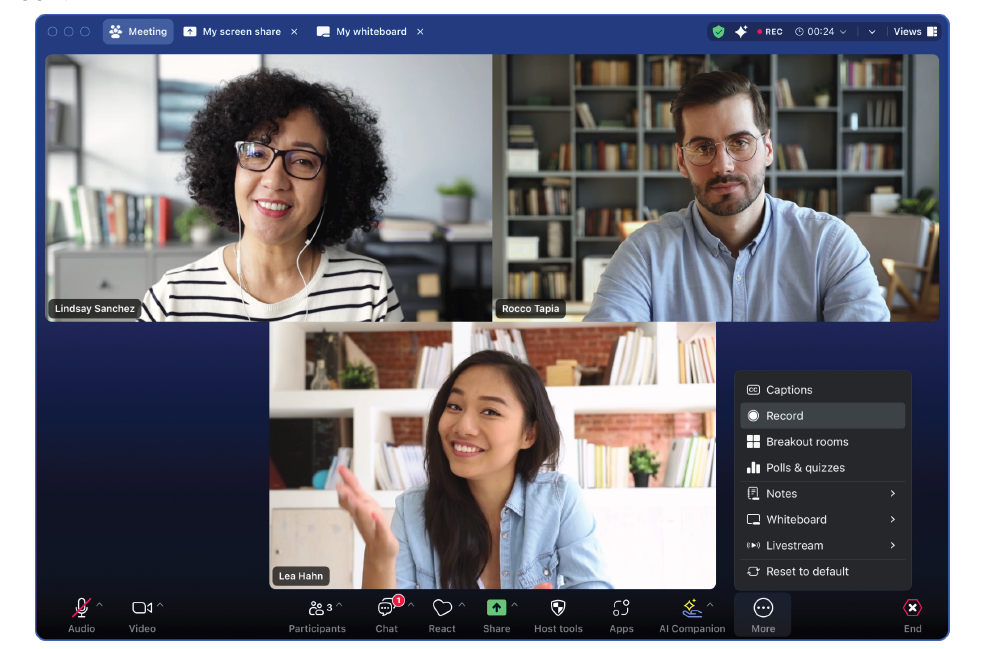Open the Chat panel with notification

386,608
